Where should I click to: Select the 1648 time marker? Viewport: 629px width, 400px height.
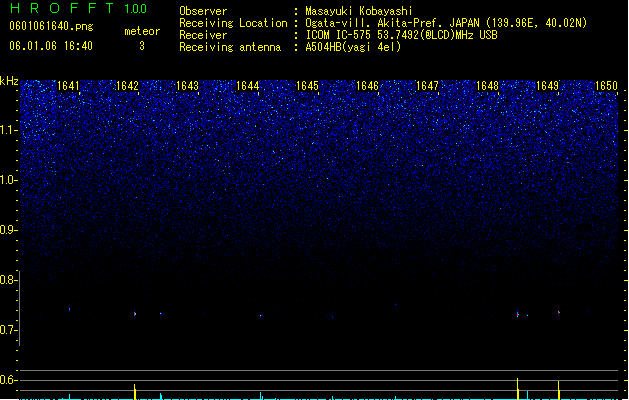pyautogui.click(x=487, y=86)
